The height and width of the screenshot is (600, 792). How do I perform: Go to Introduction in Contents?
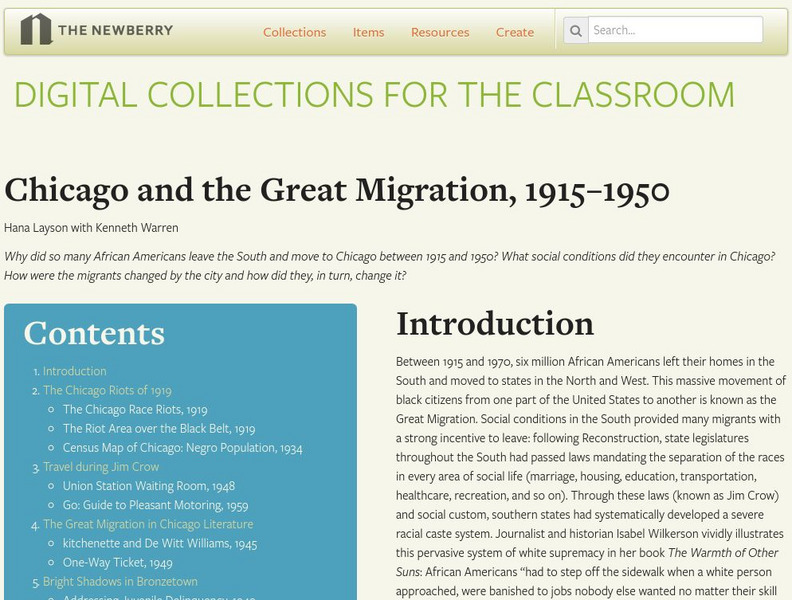point(74,371)
